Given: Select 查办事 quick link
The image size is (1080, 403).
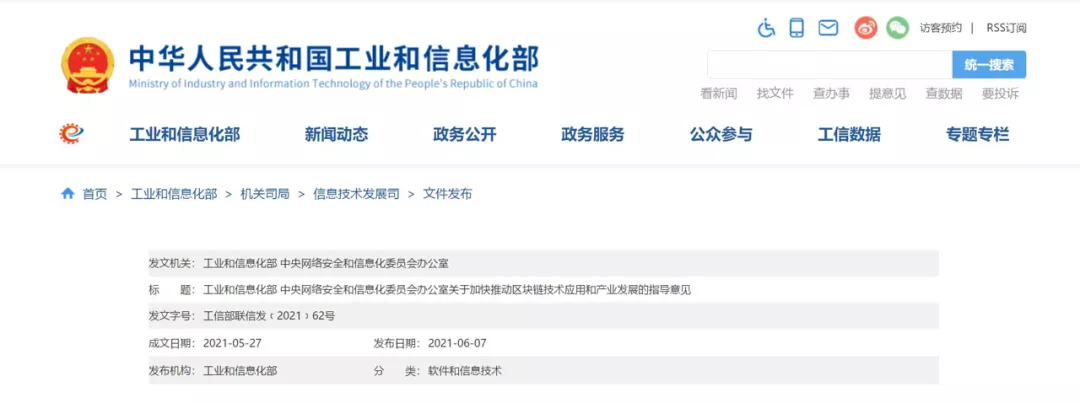Looking at the screenshot, I should pyautogui.click(x=831, y=94).
